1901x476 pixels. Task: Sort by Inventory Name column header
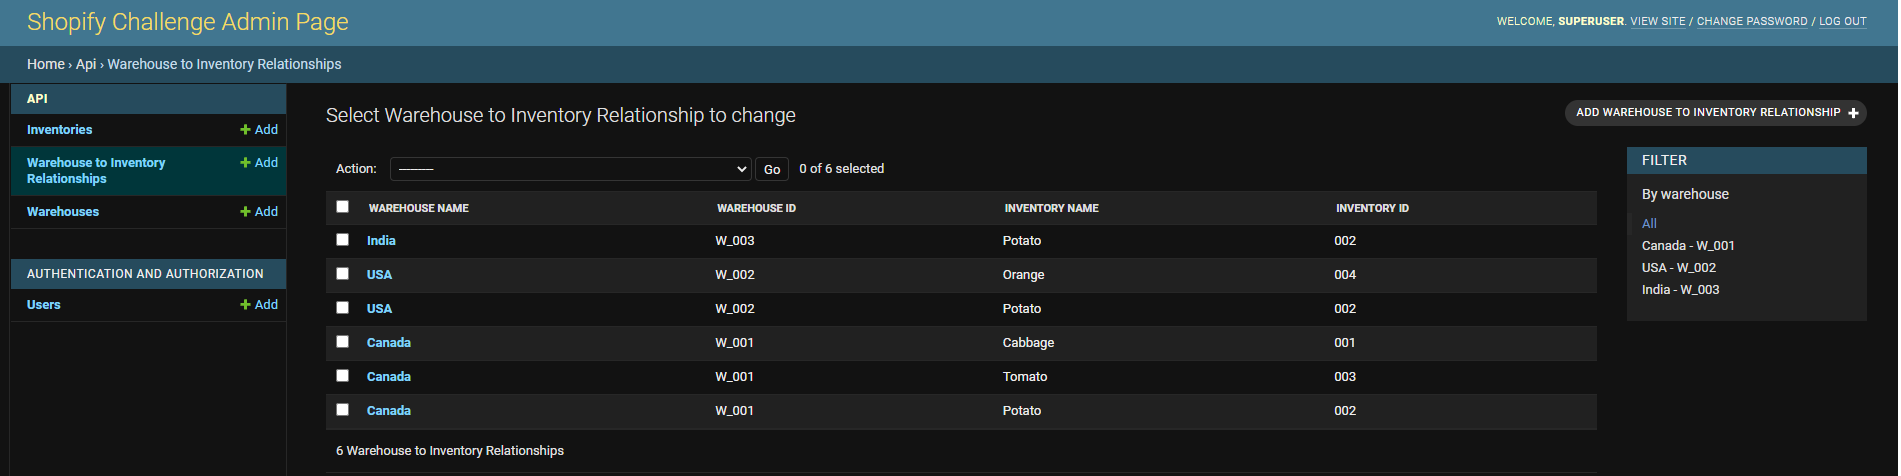point(1051,208)
